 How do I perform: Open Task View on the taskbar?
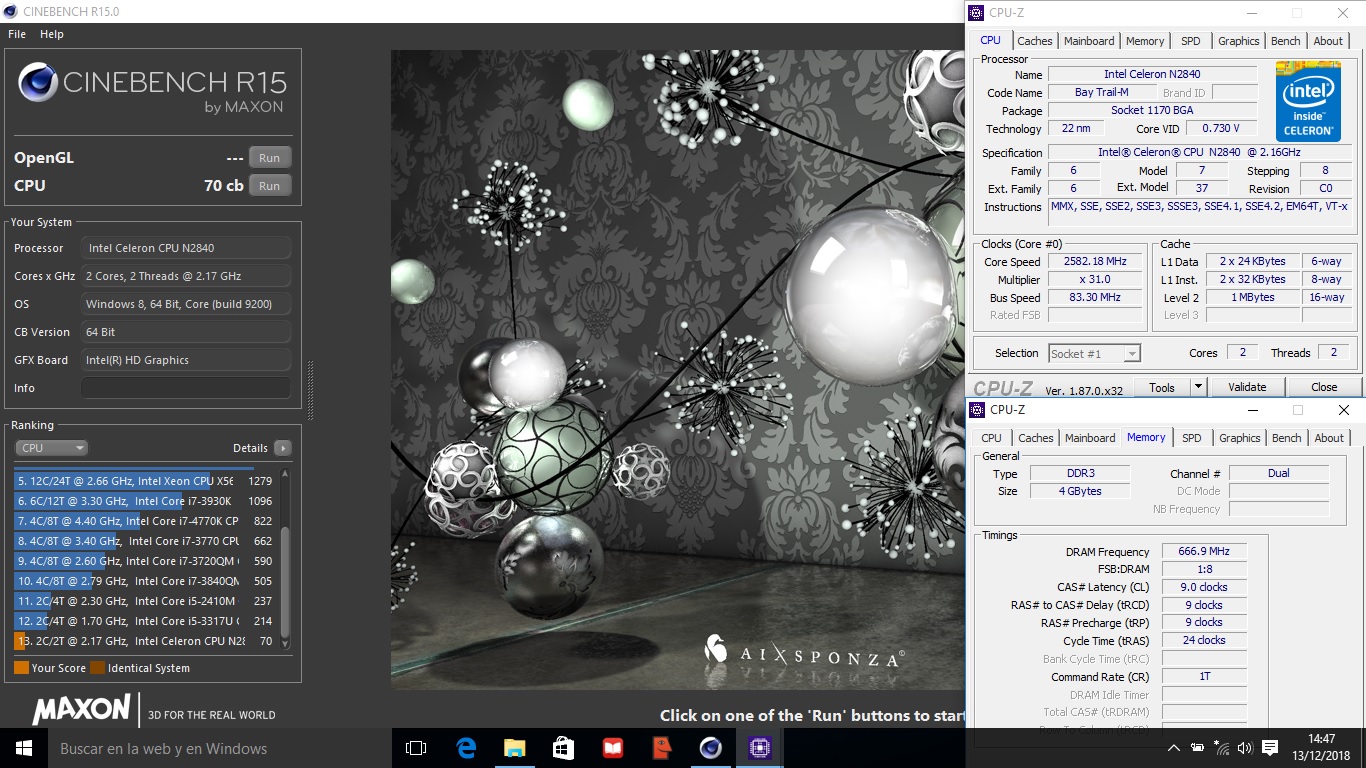(416, 748)
